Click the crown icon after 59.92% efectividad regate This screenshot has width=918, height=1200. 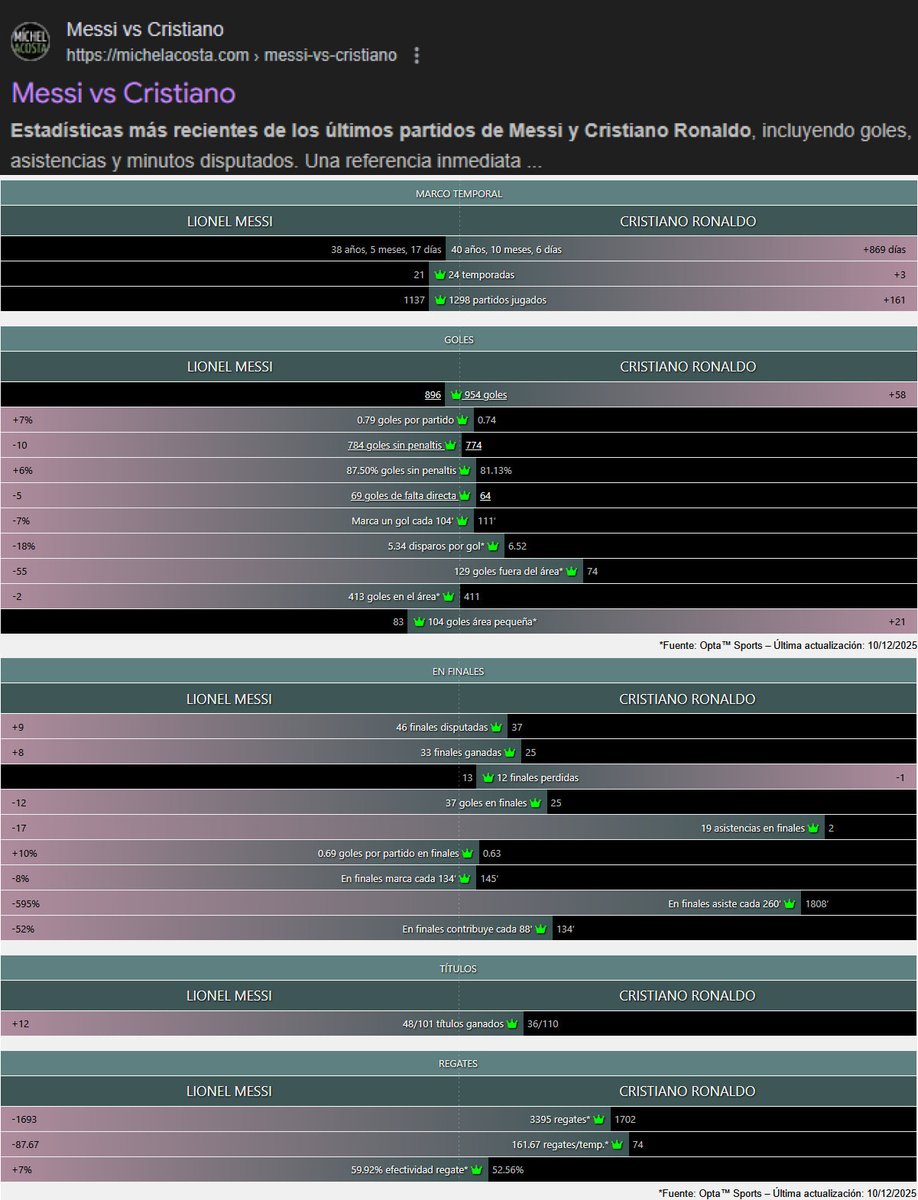(x=477, y=1169)
